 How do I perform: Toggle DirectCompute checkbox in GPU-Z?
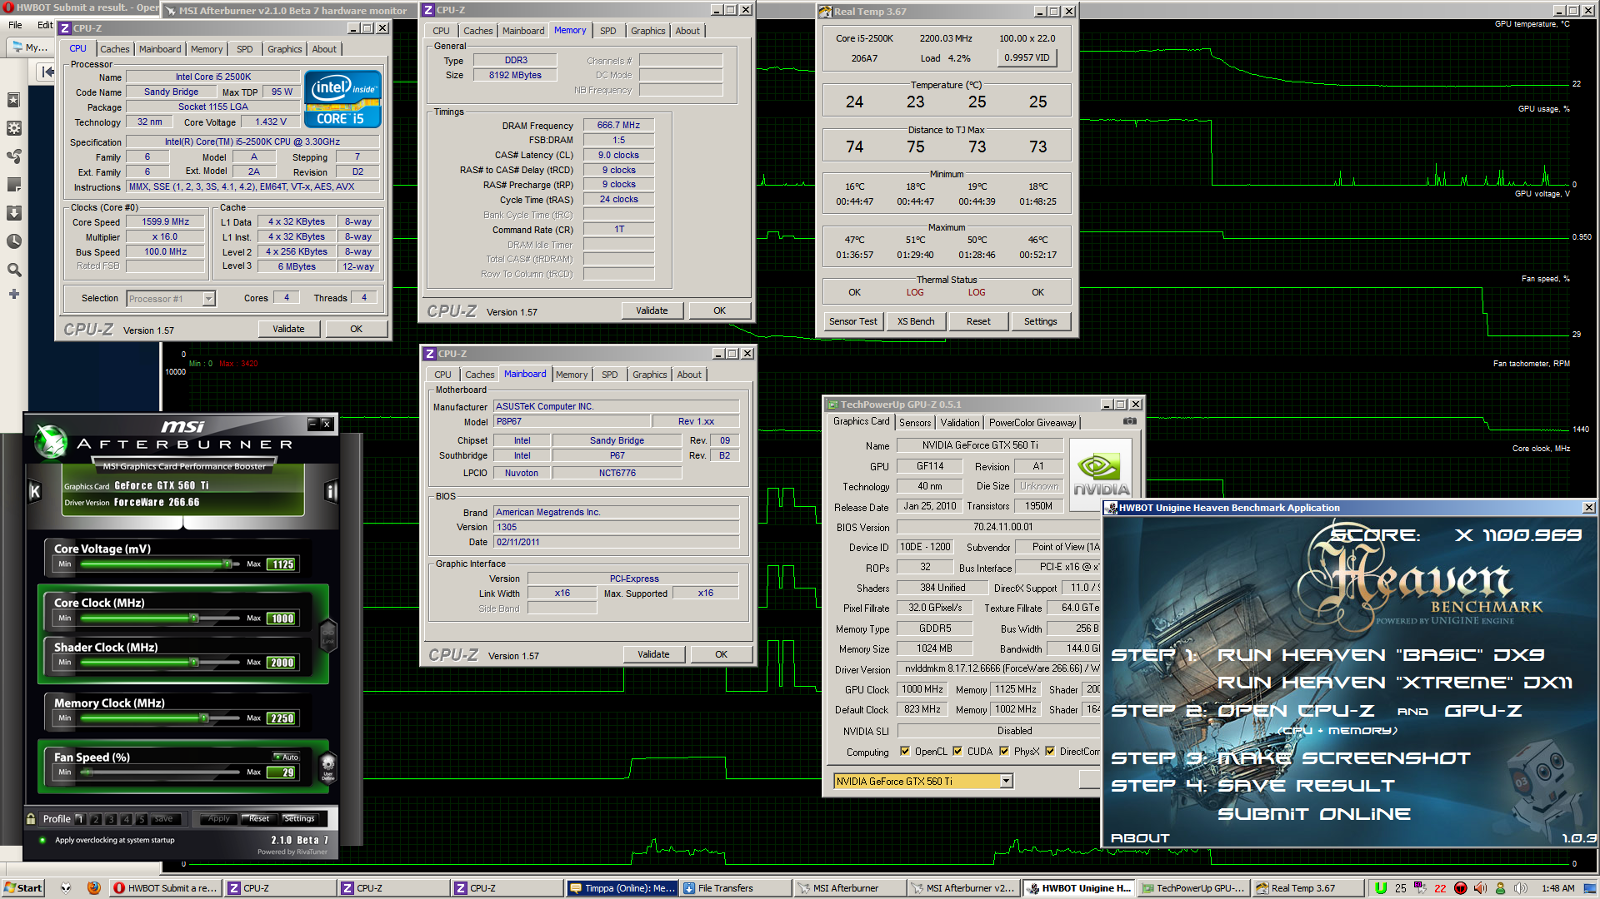pos(1050,751)
